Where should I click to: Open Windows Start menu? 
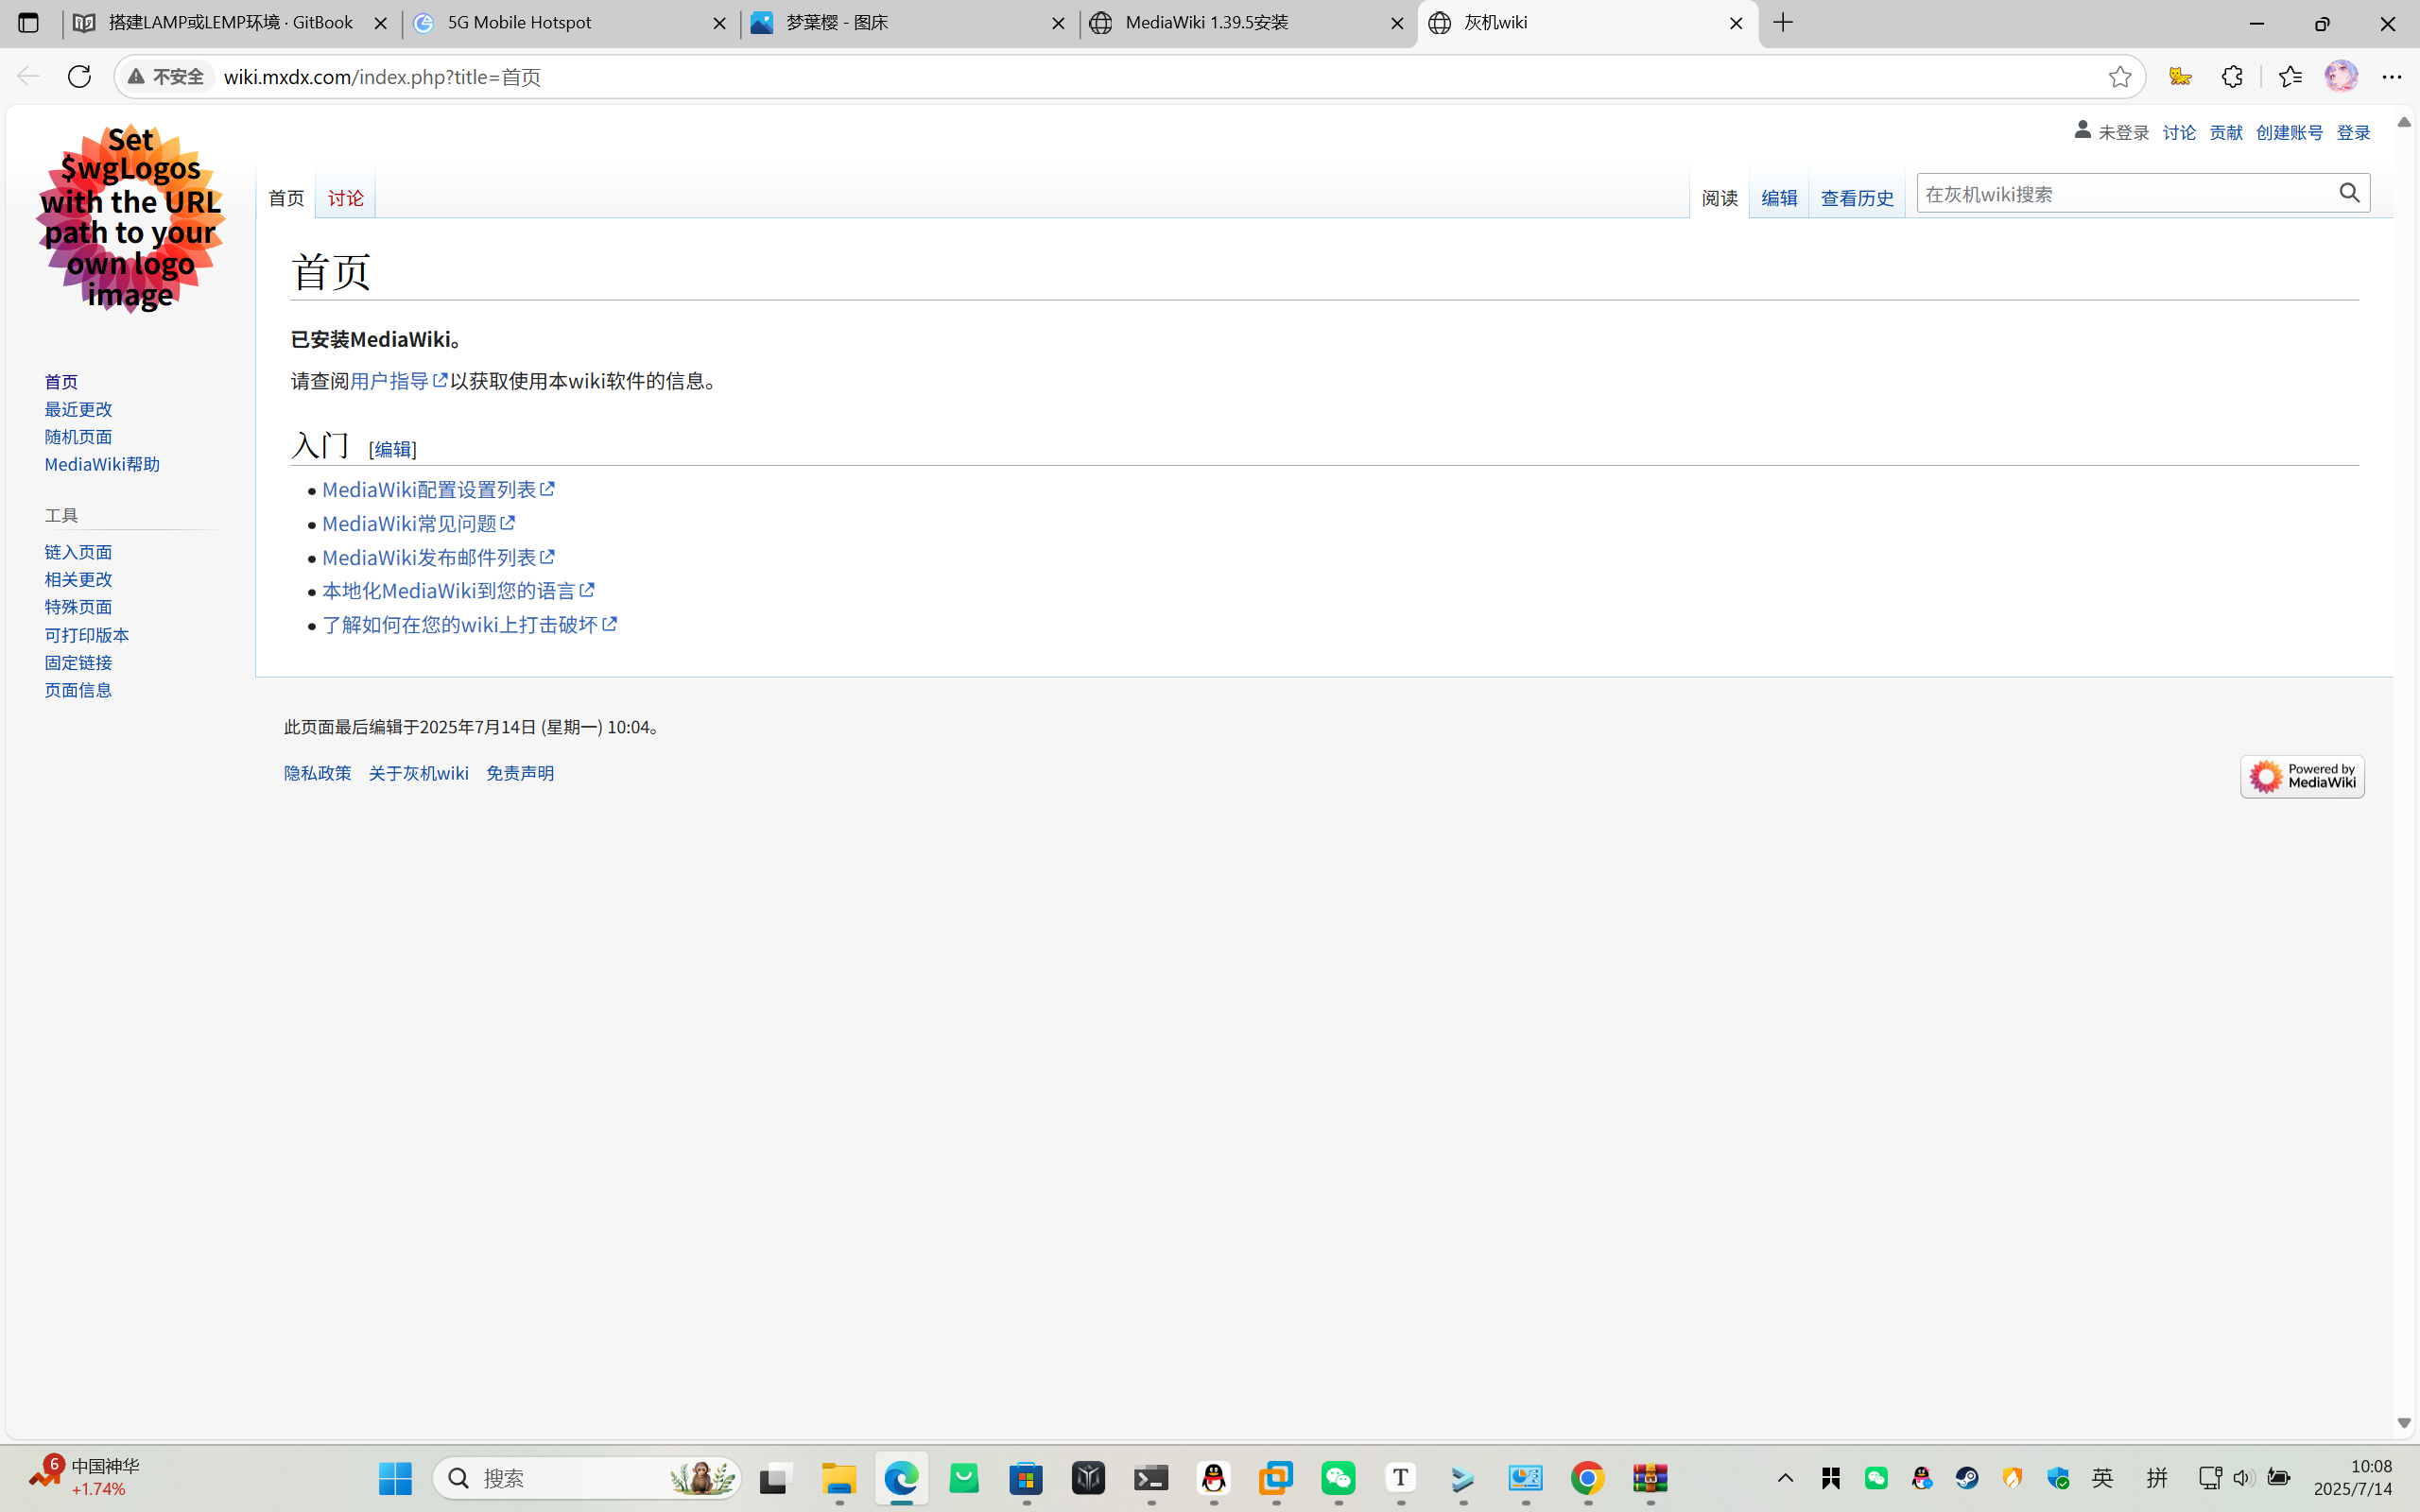click(x=395, y=1478)
